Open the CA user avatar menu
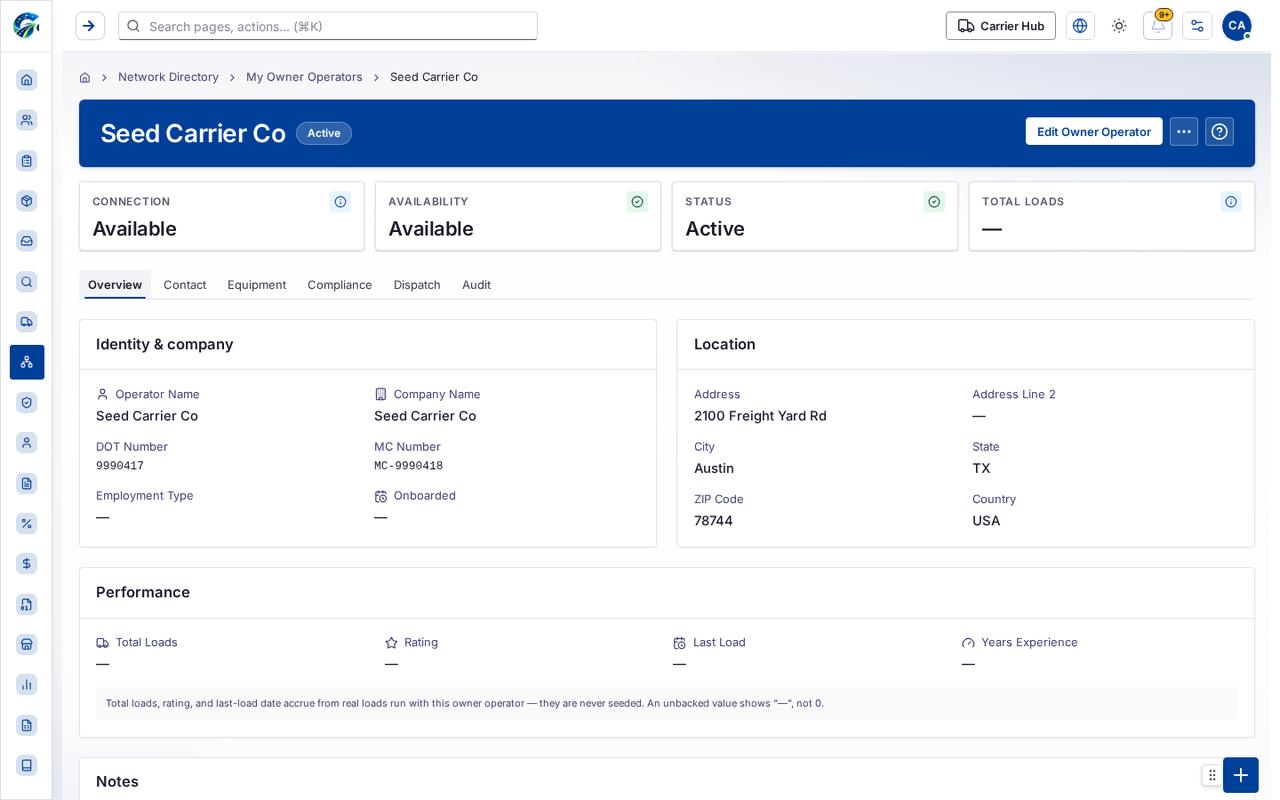The height and width of the screenshot is (800, 1280). pos(1237,26)
